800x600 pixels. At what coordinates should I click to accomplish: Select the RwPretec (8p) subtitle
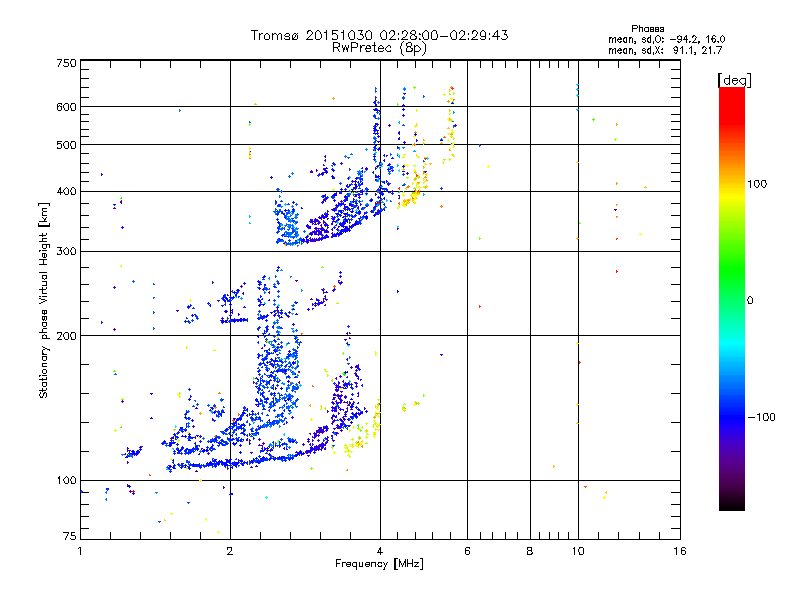click(379, 48)
